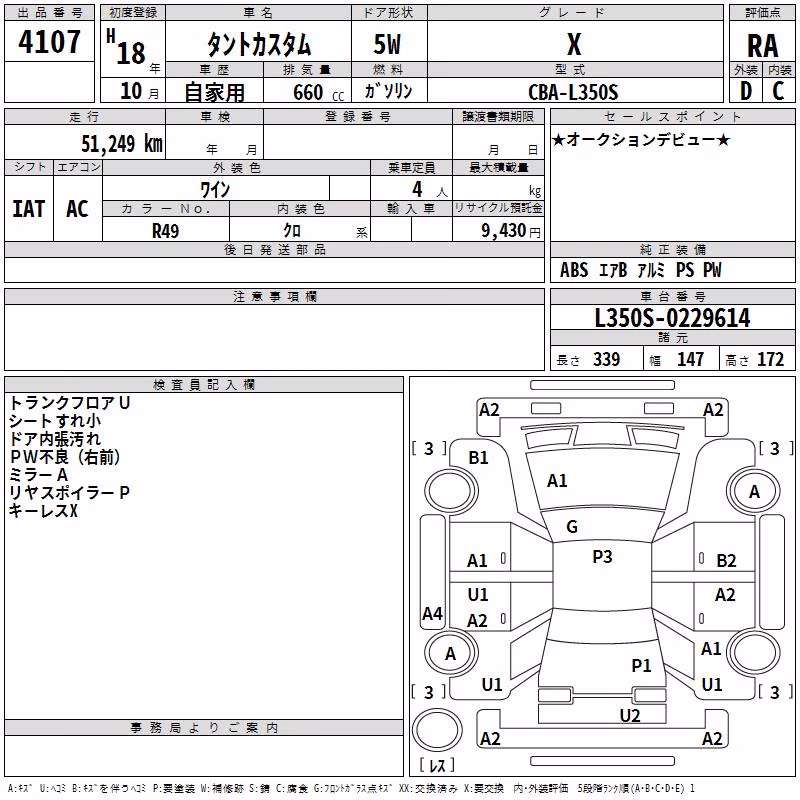The width and height of the screenshot is (800, 800).
Task: Click the 後日発送部品 header
Action: (274, 249)
